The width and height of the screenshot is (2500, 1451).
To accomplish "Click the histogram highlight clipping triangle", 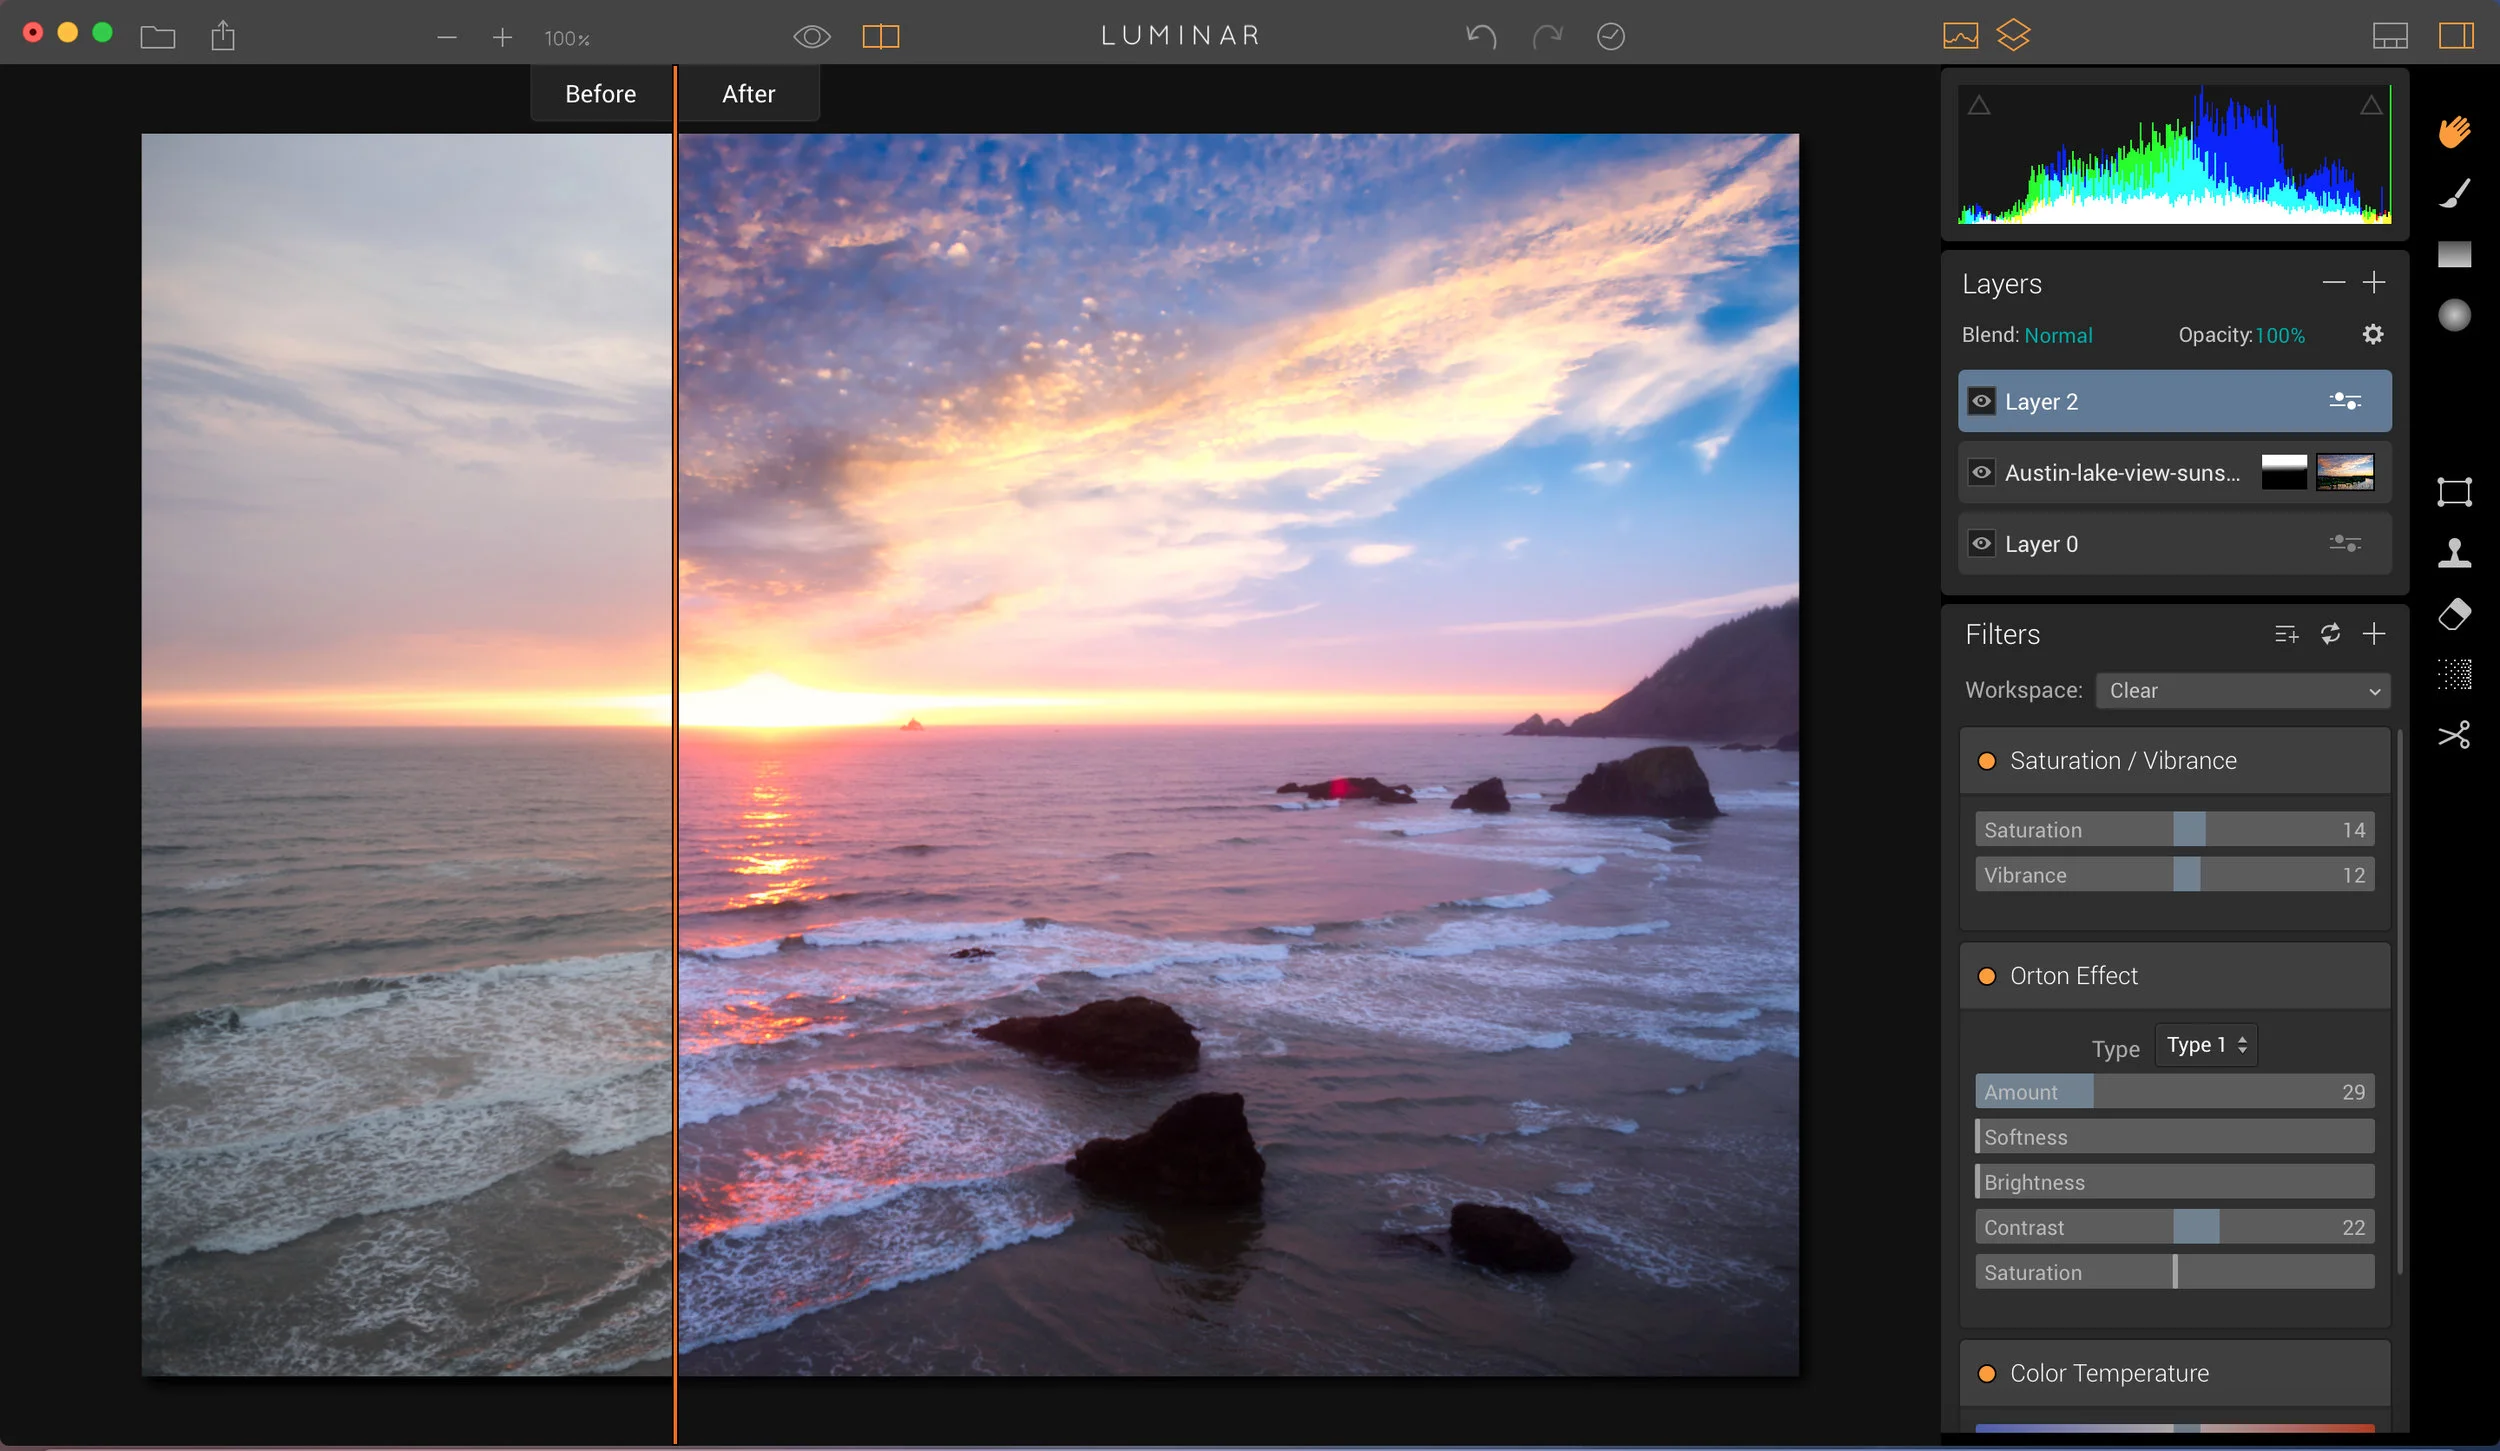I will [x=2371, y=105].
